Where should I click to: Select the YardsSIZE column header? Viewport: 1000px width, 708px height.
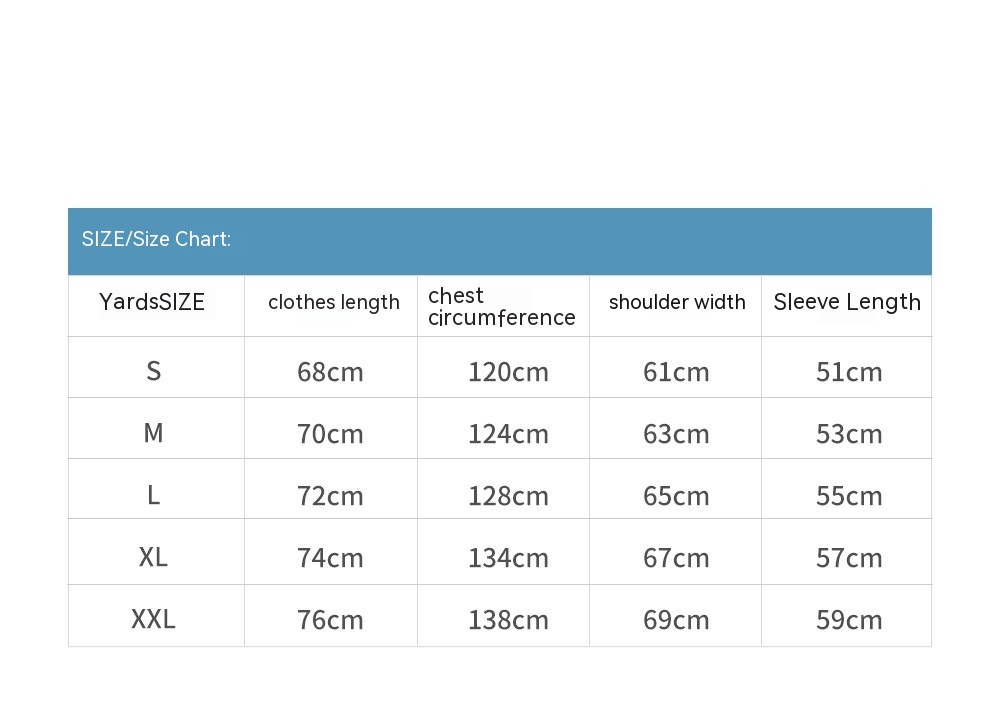coord(152,302)
